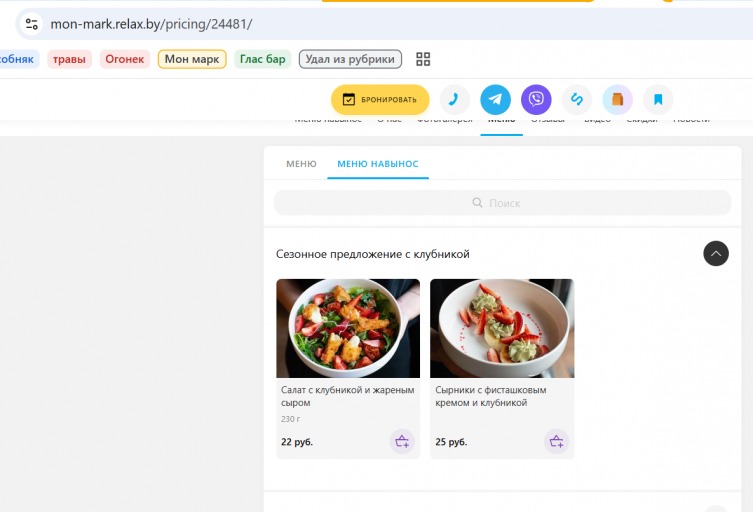Click the bookmark save icon
The width and height of the screenshot is (753, 512).
coord(658,99)
